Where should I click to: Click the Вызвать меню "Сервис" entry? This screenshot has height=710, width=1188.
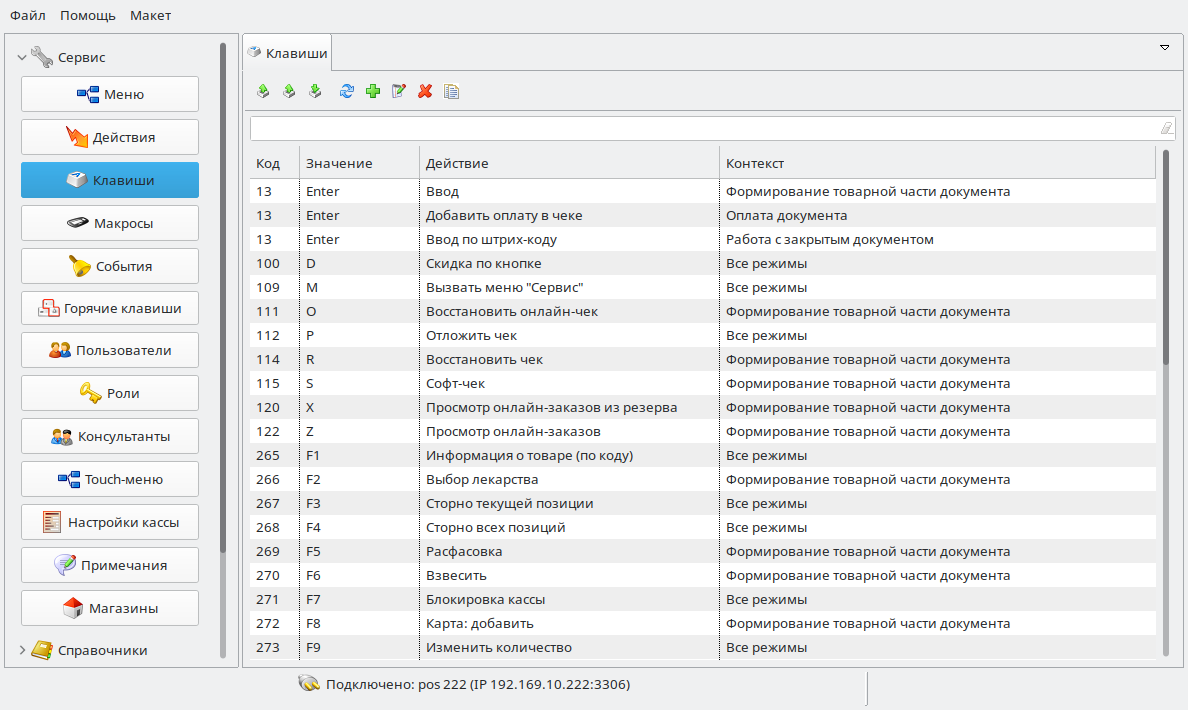(703, 287)
